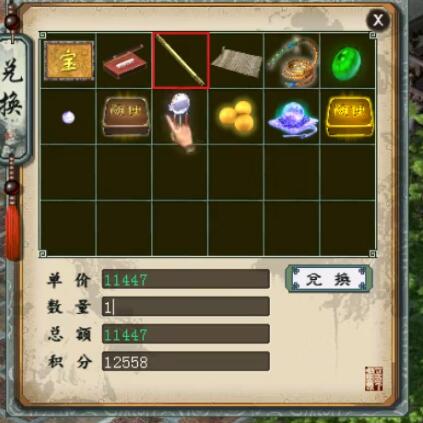Image resolution: width=423 pixels, height=423 pixels.
Task: Pick the shining golden treasure chest
Action: (348, 116)
